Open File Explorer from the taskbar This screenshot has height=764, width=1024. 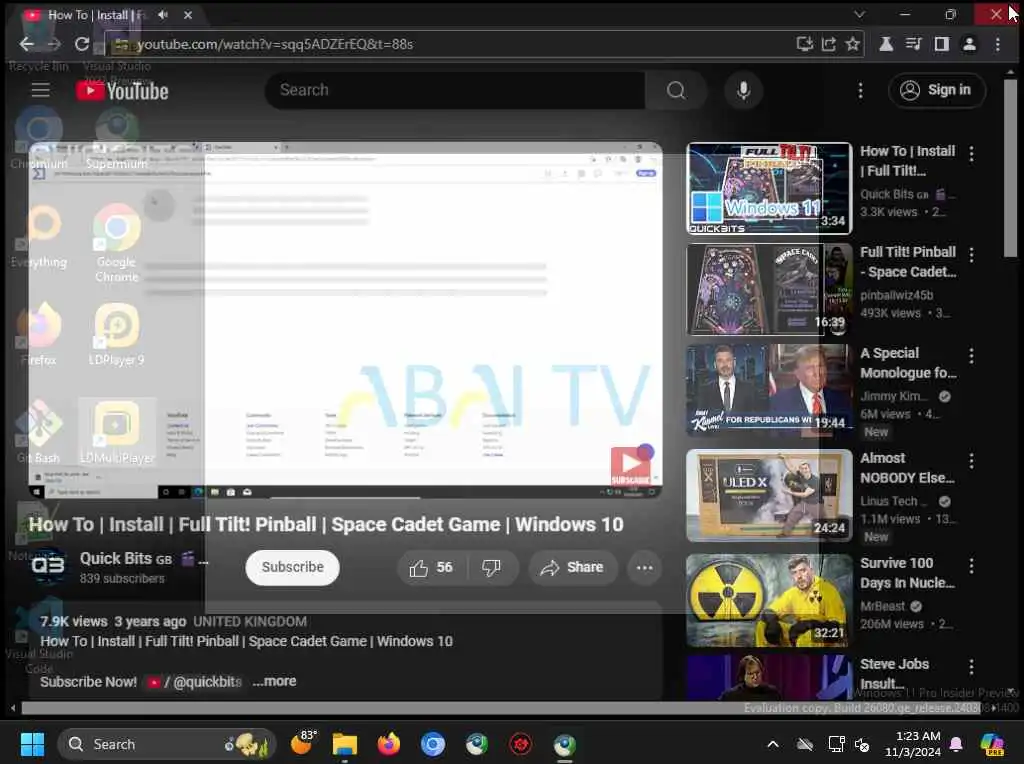point(345,744)
